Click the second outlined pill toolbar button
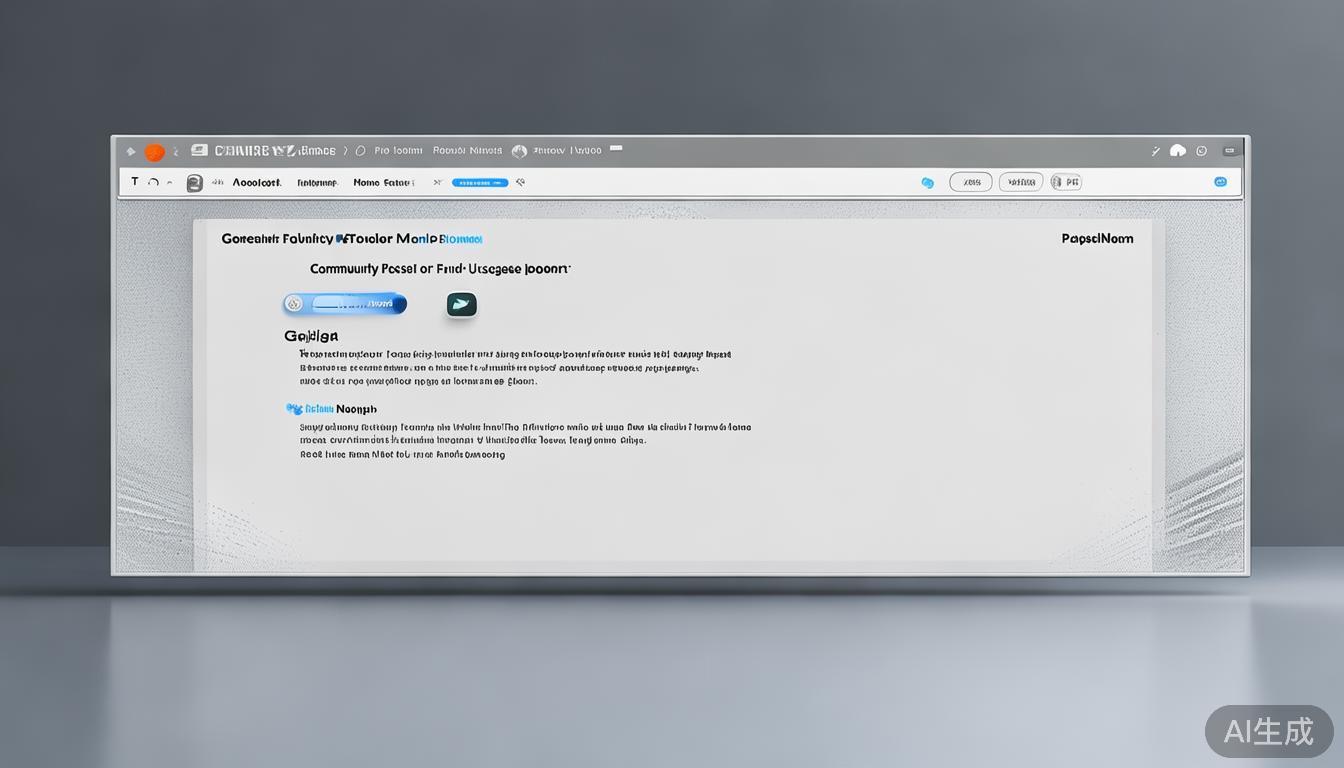This screenshot has height=768, width=1344. pyautogui.click(x=1020, y=182)
